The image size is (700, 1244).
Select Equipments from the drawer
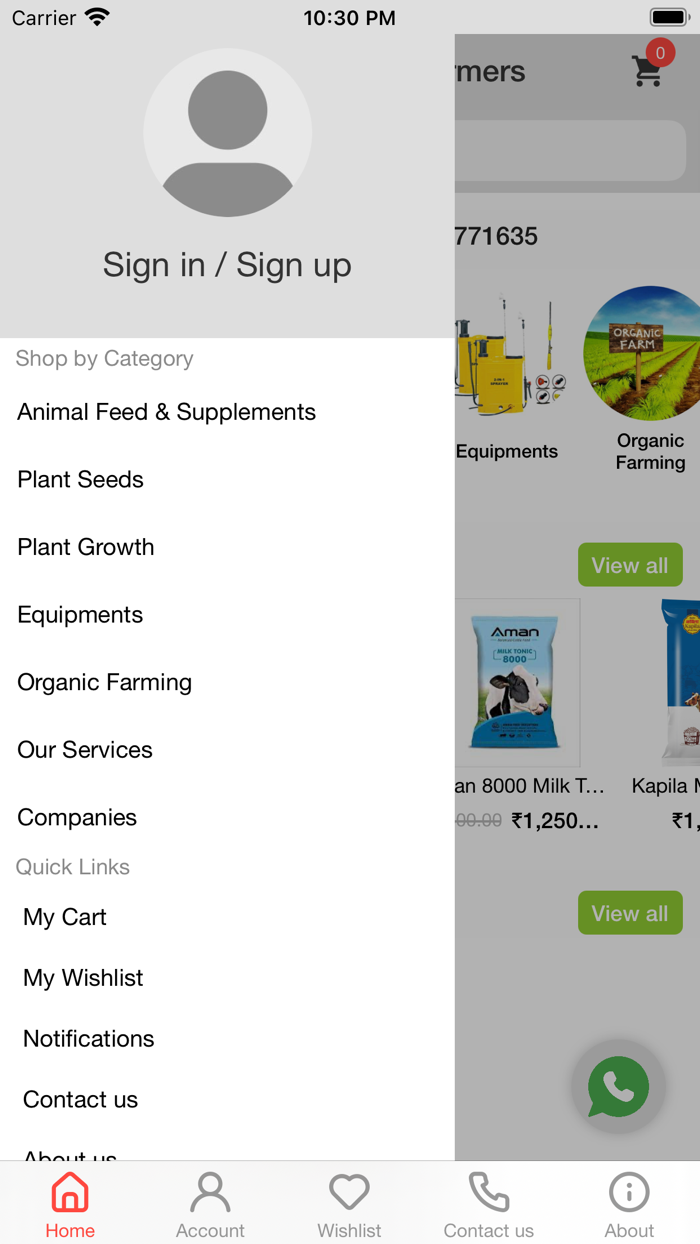(x=80, y=615)
